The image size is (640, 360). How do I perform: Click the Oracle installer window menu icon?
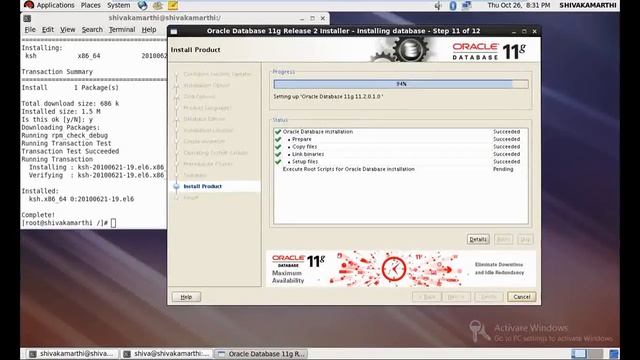point(174,31)
